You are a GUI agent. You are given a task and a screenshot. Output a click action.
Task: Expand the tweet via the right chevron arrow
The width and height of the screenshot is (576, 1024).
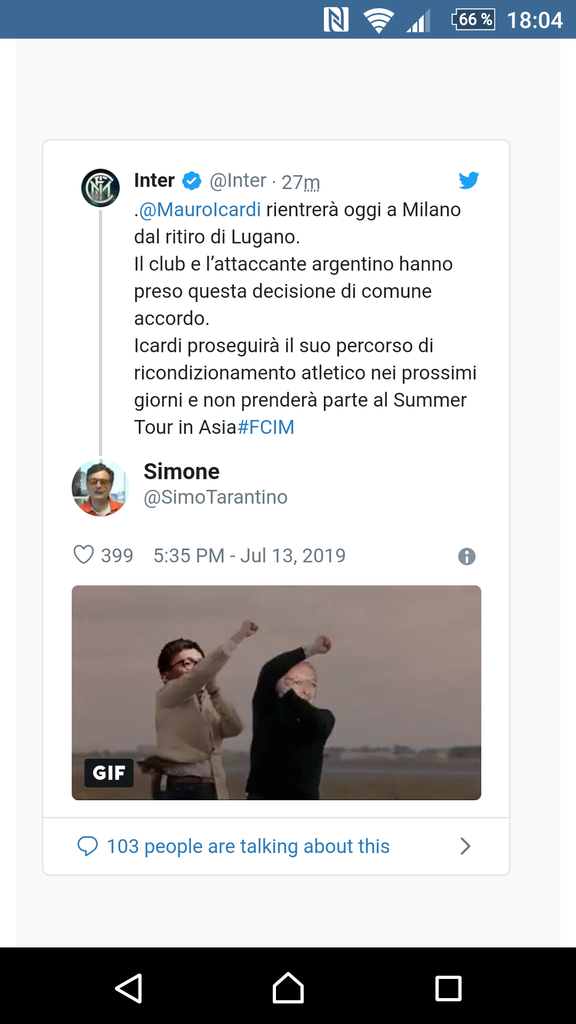click(x=464, y=845)
